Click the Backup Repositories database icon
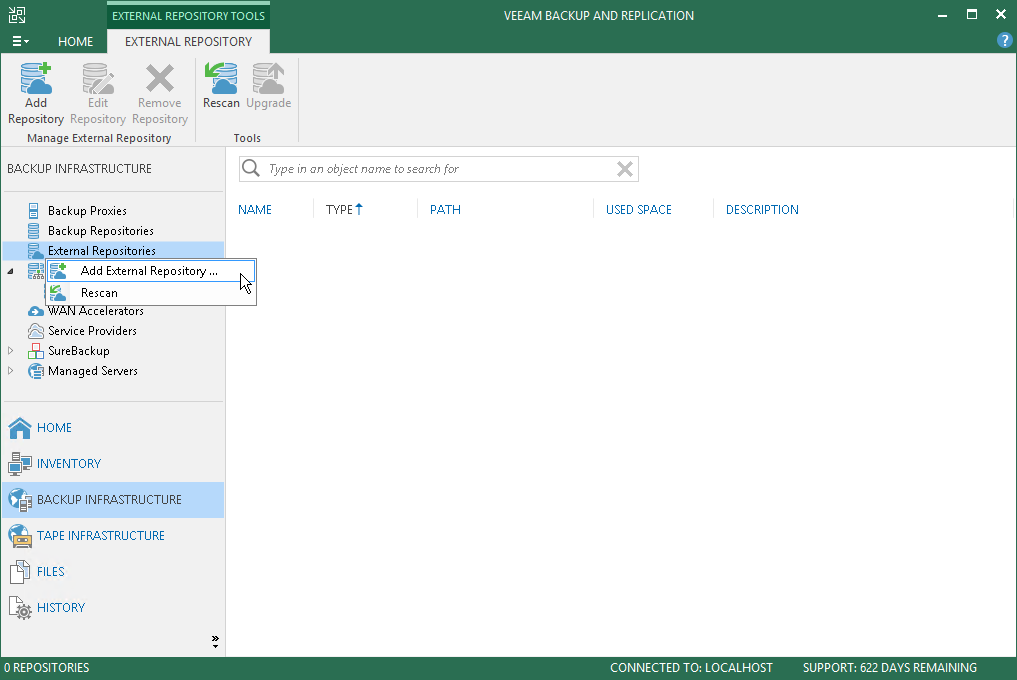 point(33,230)
